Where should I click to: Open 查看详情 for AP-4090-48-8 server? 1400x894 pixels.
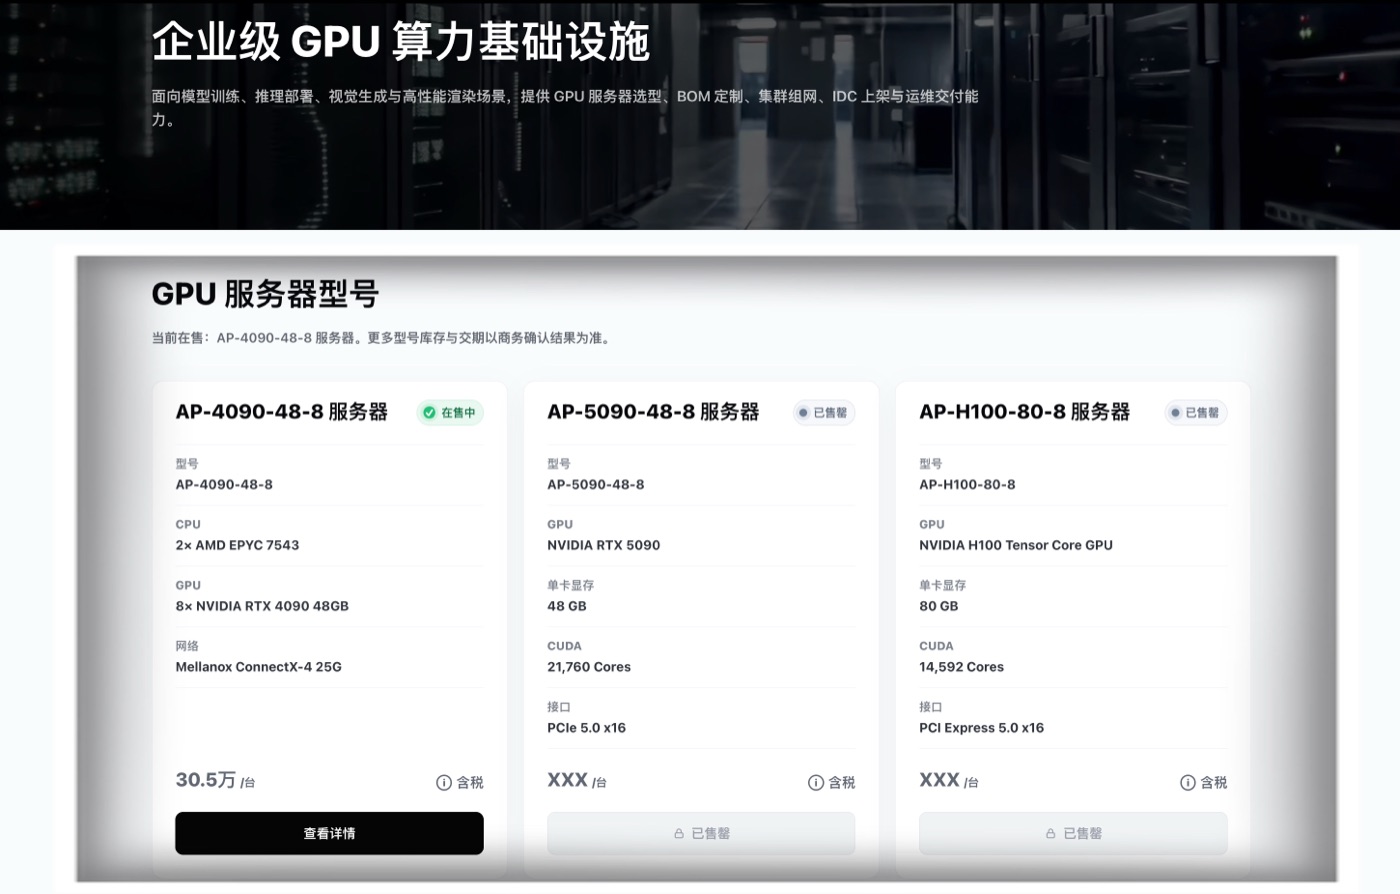(329, 833)
